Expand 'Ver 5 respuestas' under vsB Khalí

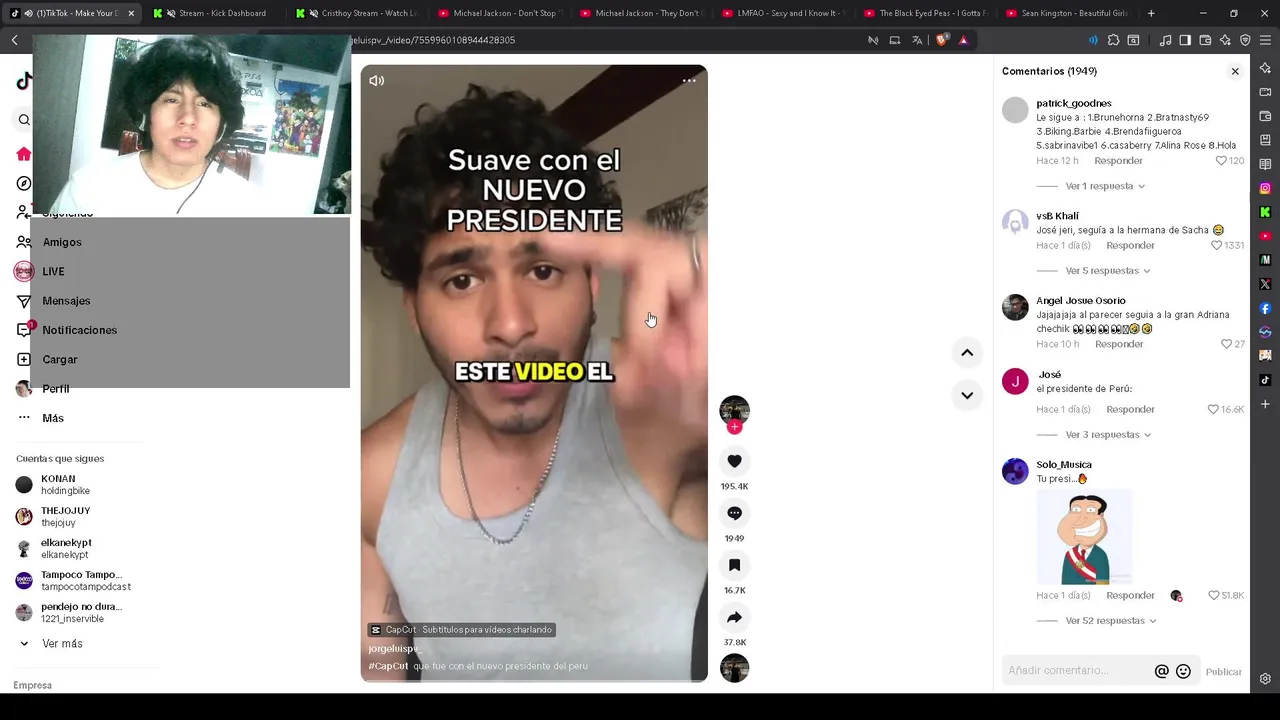(x=1108, y=271)
